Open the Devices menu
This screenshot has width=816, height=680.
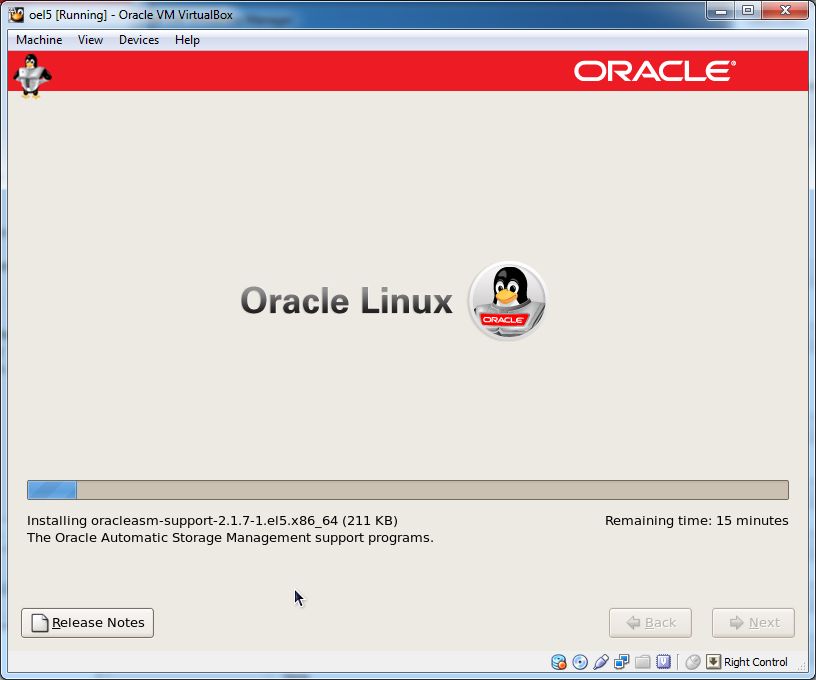139,40
